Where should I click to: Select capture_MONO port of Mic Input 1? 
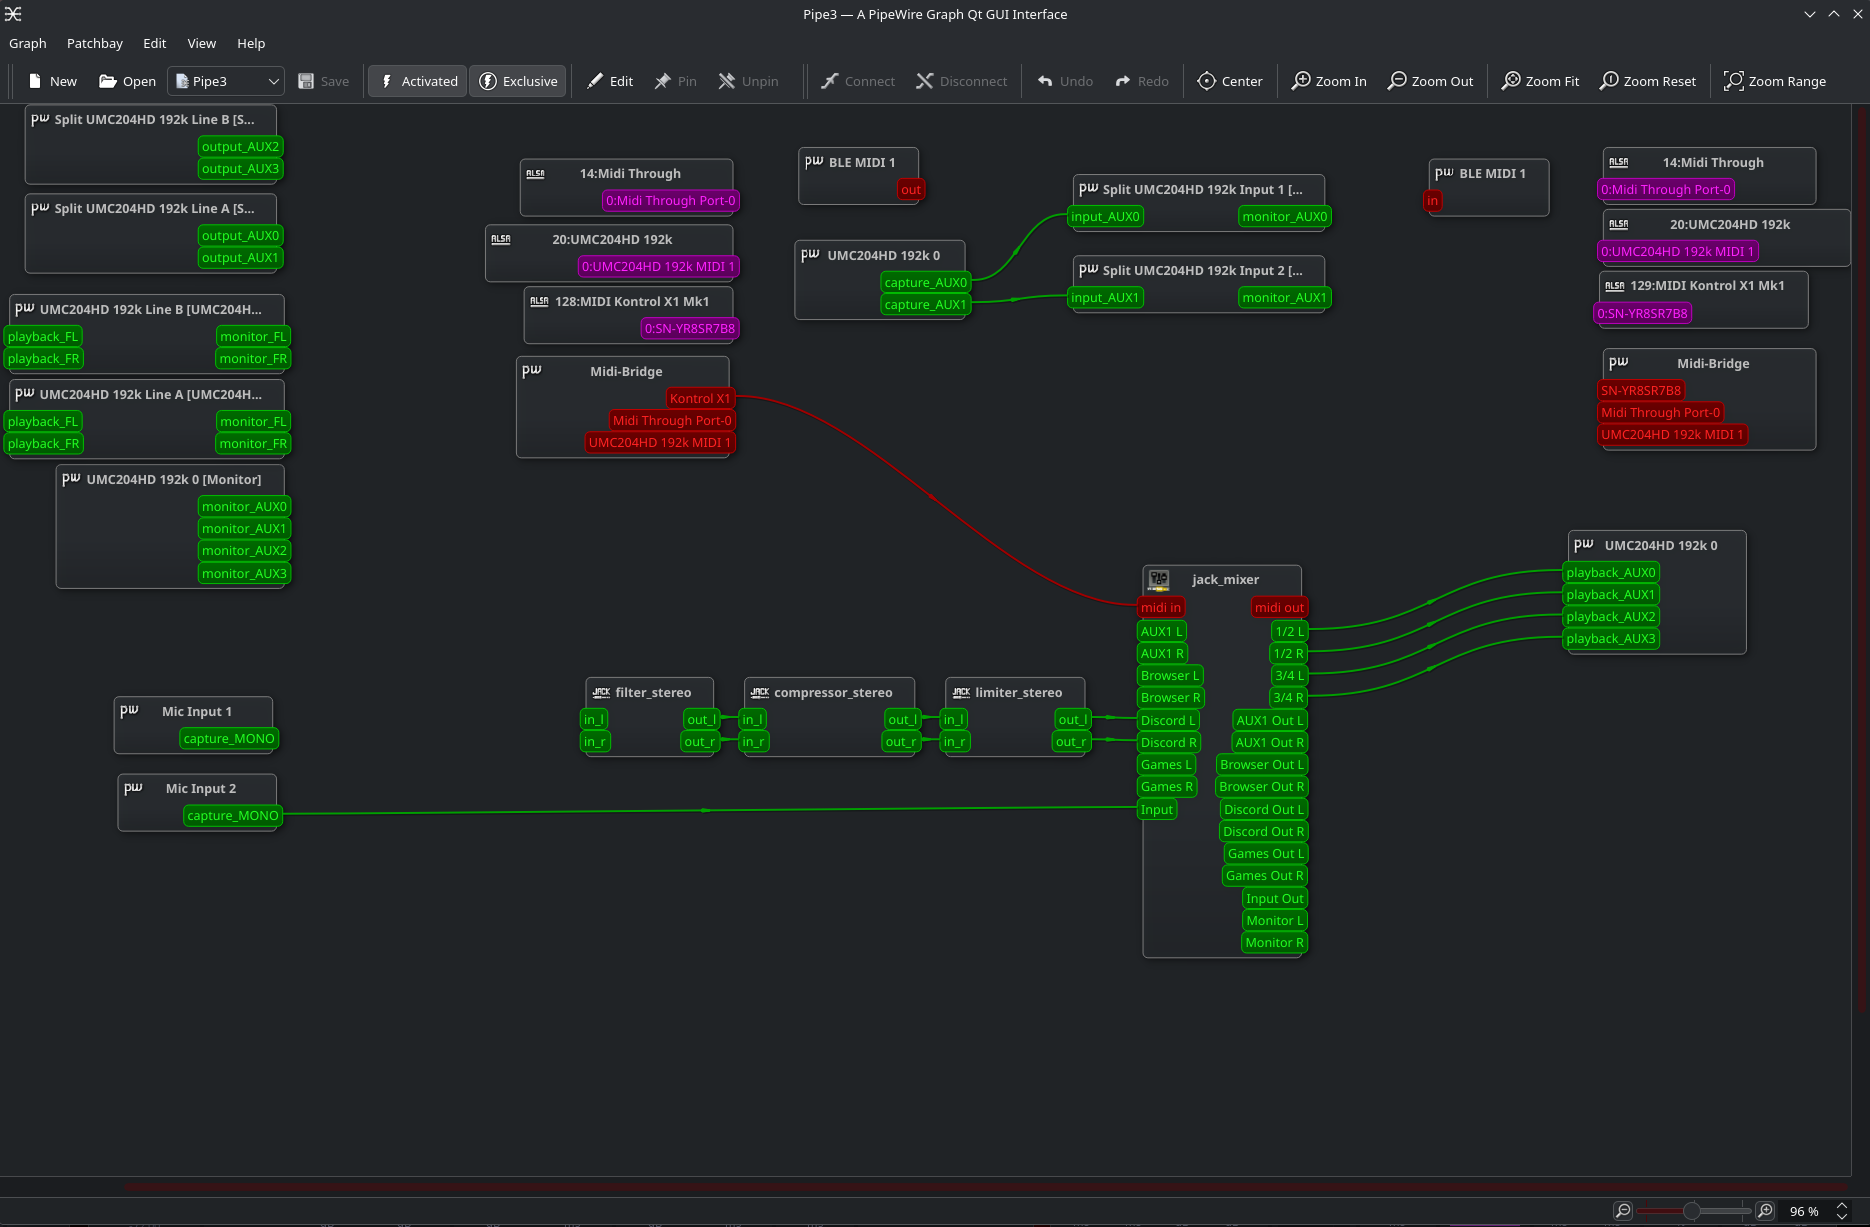pyautogui.click(x=229, y=738)
